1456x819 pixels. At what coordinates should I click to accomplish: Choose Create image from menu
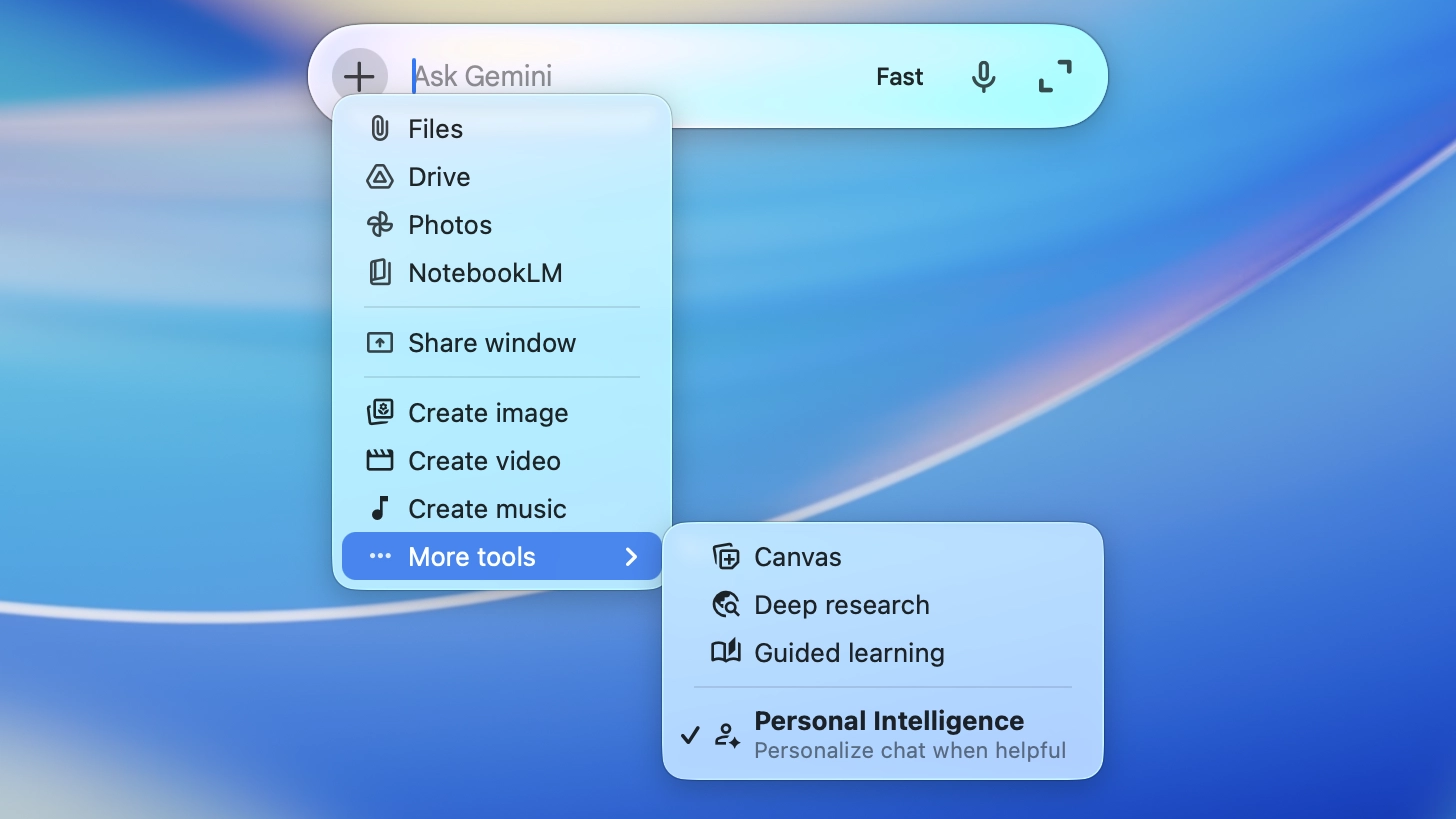click(x=488, y=413)
